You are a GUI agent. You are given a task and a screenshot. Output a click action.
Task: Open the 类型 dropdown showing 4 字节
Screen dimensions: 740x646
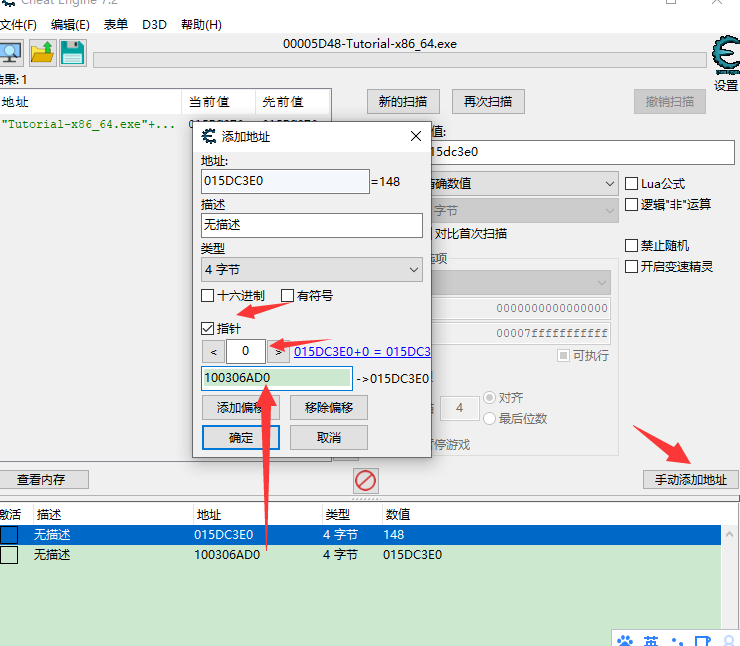coord(311,269)
